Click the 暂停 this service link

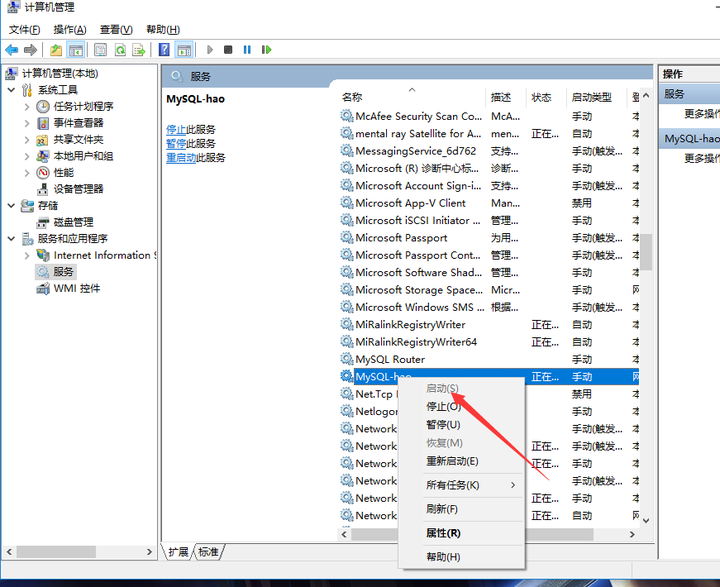[x=176, y=144]
